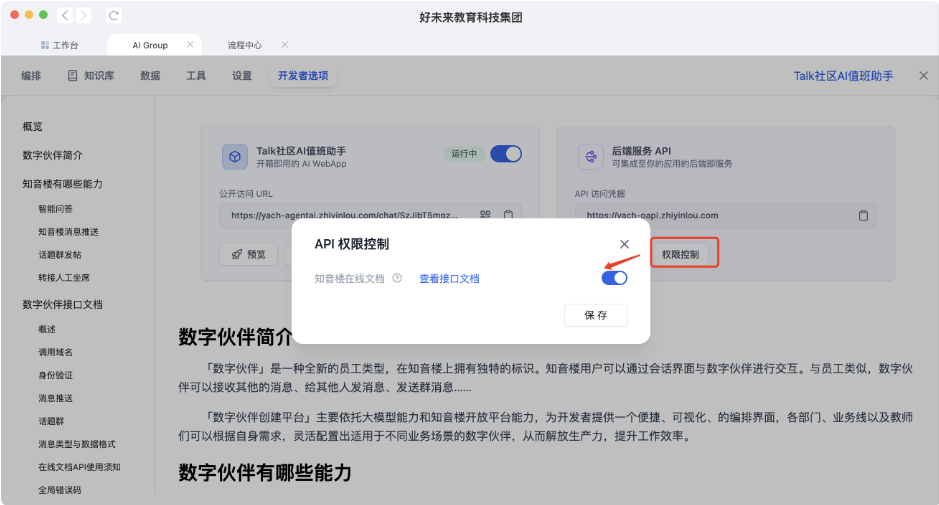Open the 查看接口文档 link

[x=449, y=279]
